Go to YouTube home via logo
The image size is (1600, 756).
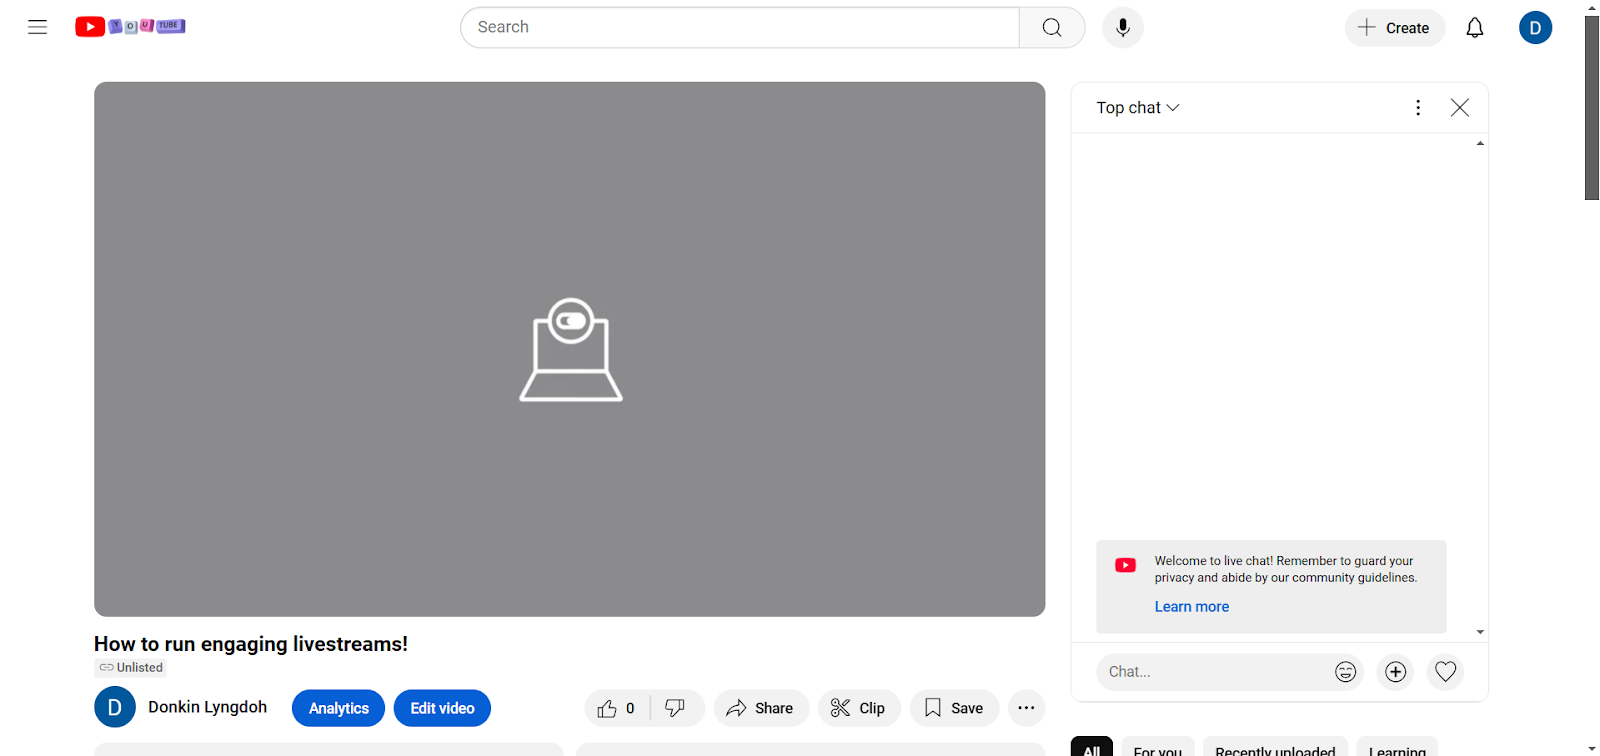click(x=130, y=27)
